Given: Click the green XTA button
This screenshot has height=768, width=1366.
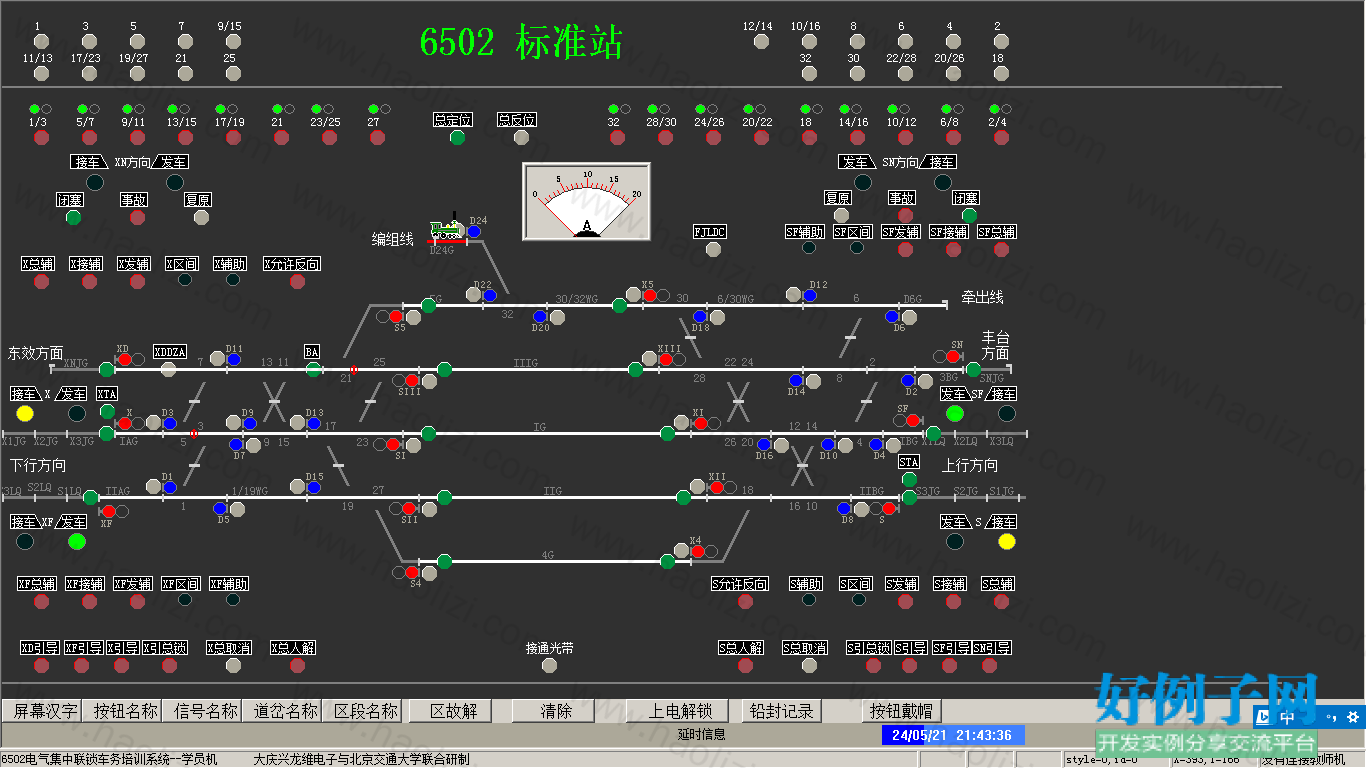Looking at the screenshot, I should click(107, 411).
